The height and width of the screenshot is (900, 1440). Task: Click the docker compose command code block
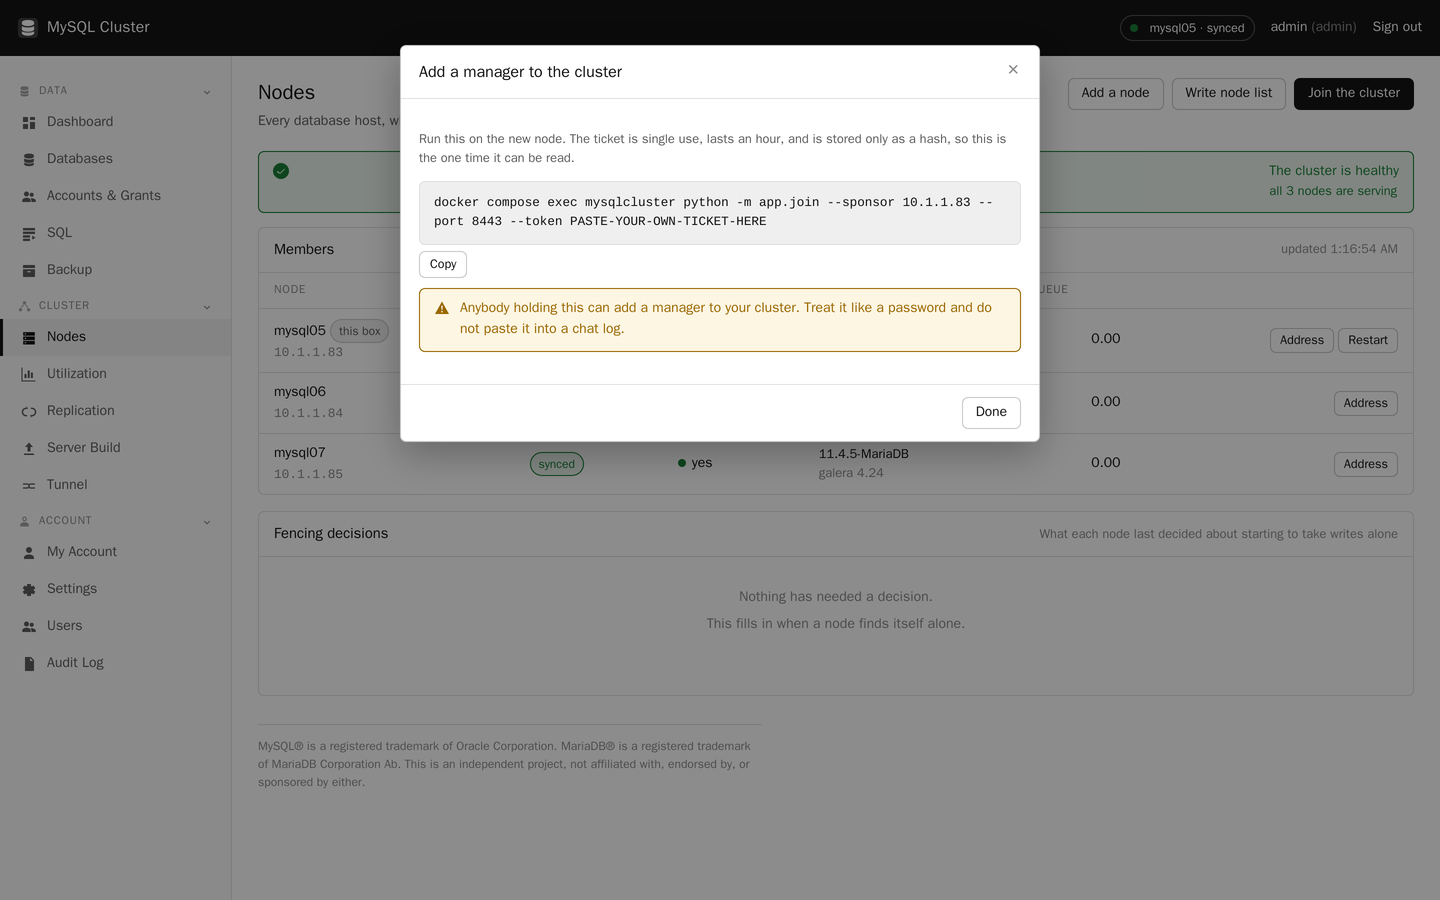point(720,213)
